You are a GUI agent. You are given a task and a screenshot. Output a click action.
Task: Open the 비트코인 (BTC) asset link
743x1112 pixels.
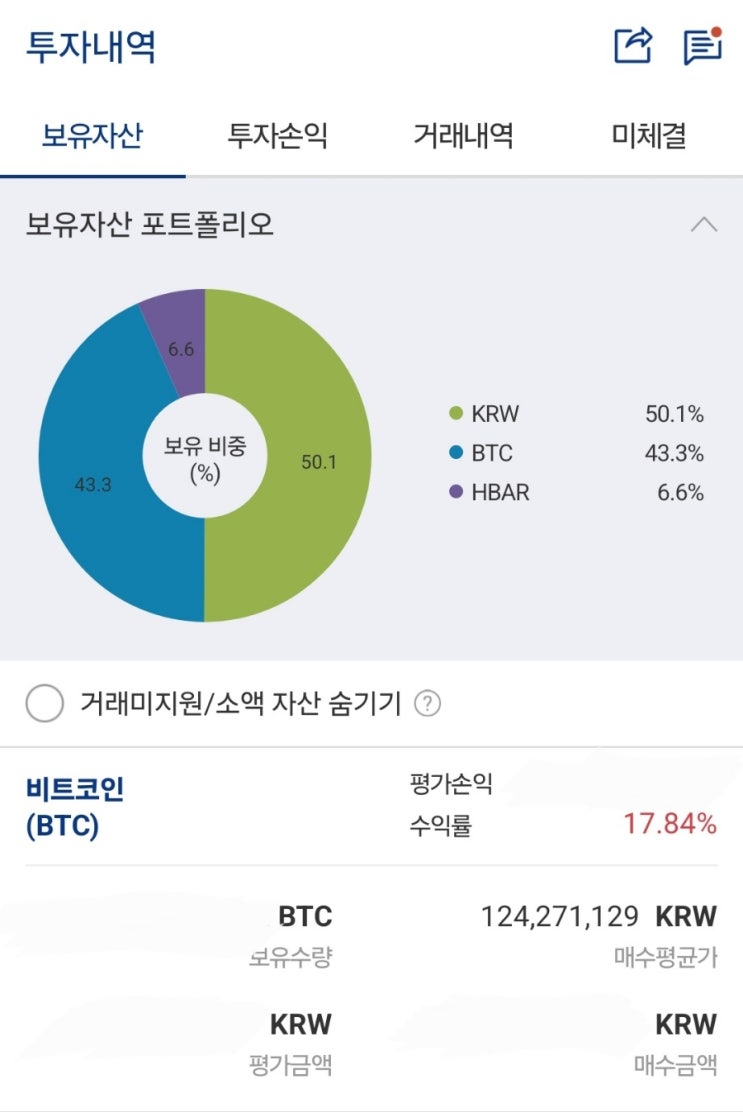75,807
